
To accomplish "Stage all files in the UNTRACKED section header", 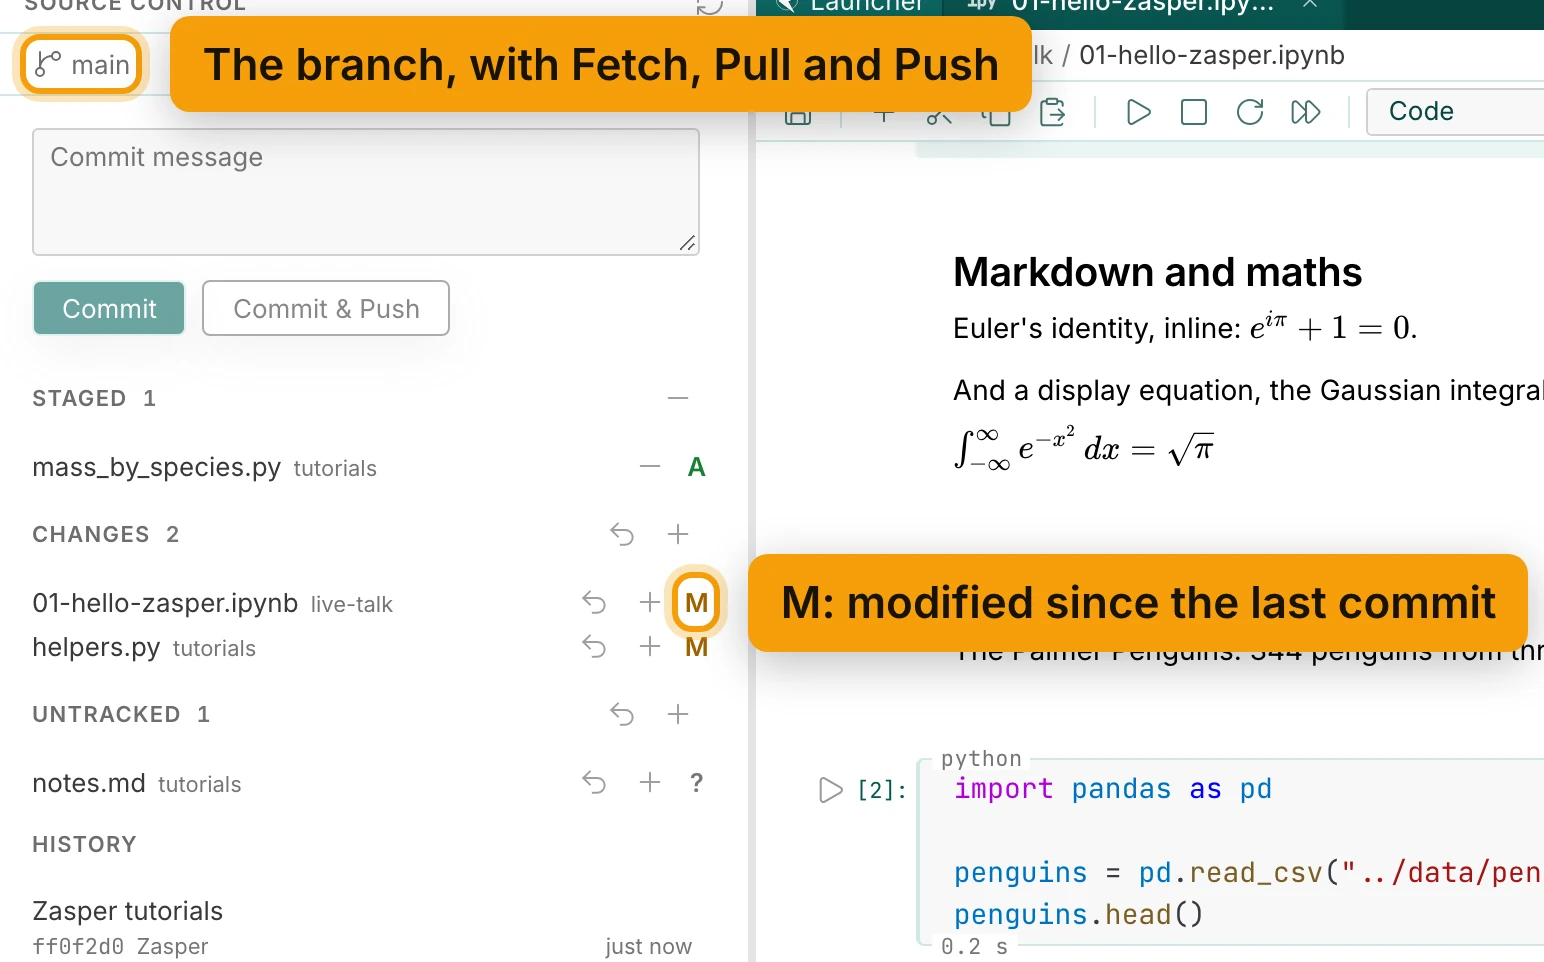I will point(678,714).
